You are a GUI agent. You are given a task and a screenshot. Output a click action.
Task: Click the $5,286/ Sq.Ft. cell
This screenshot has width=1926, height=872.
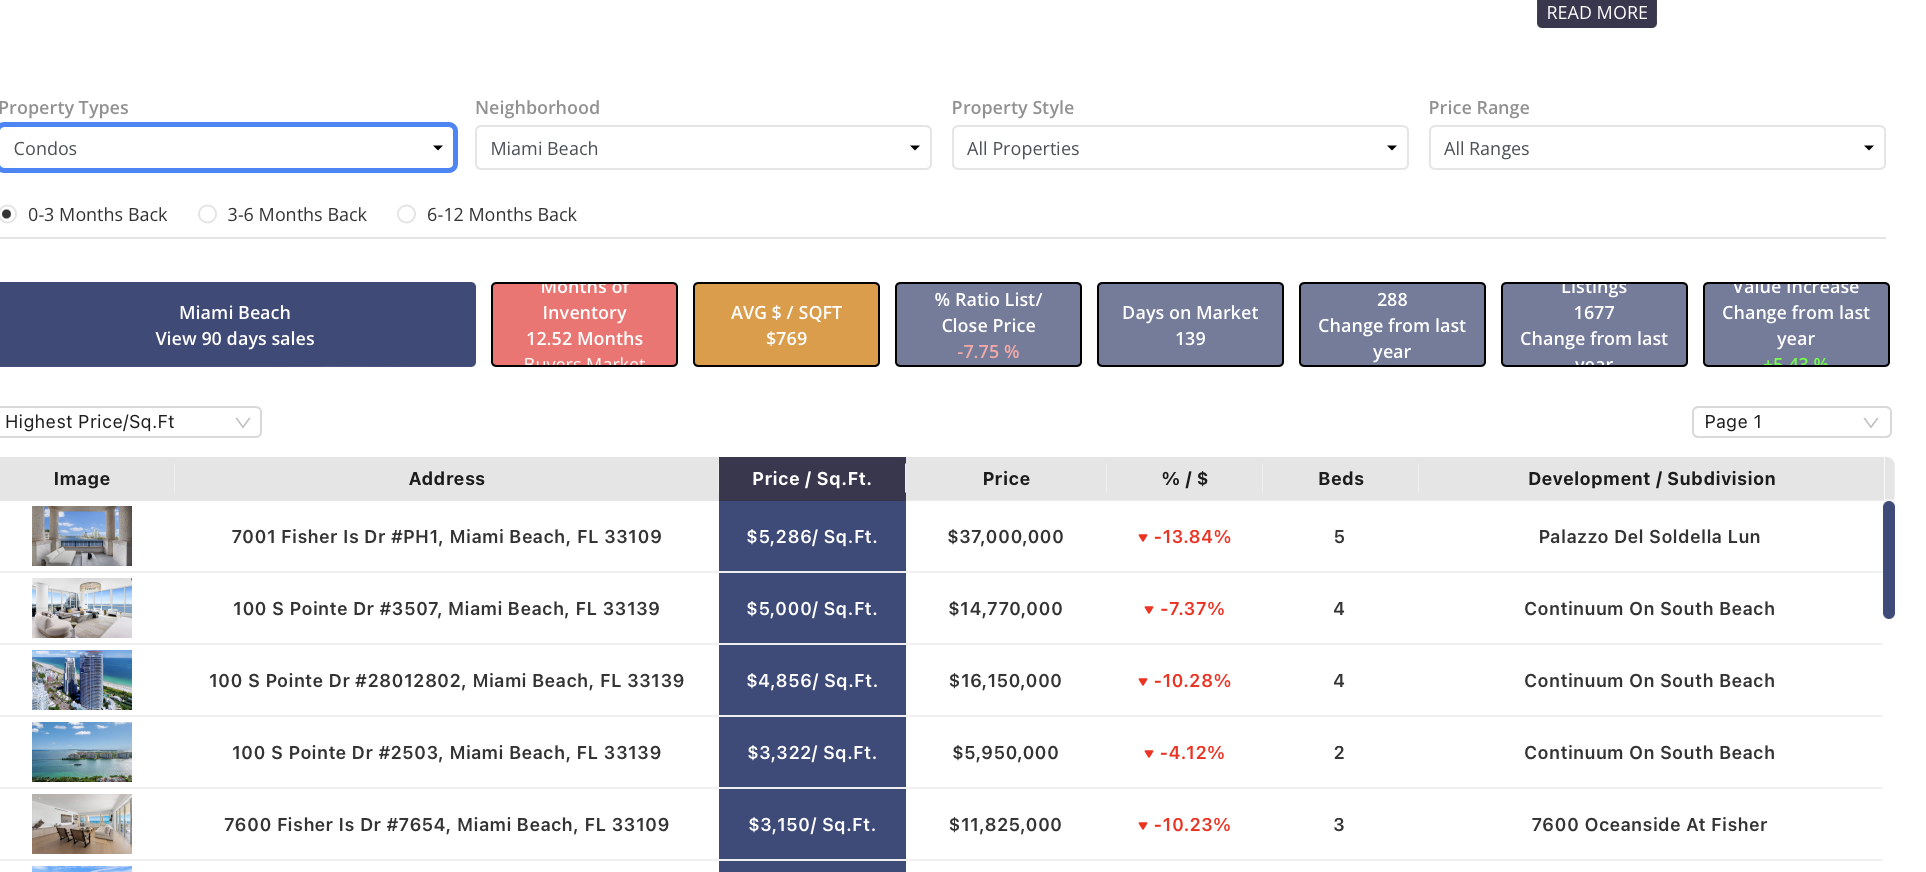click(x=812, y=537)
